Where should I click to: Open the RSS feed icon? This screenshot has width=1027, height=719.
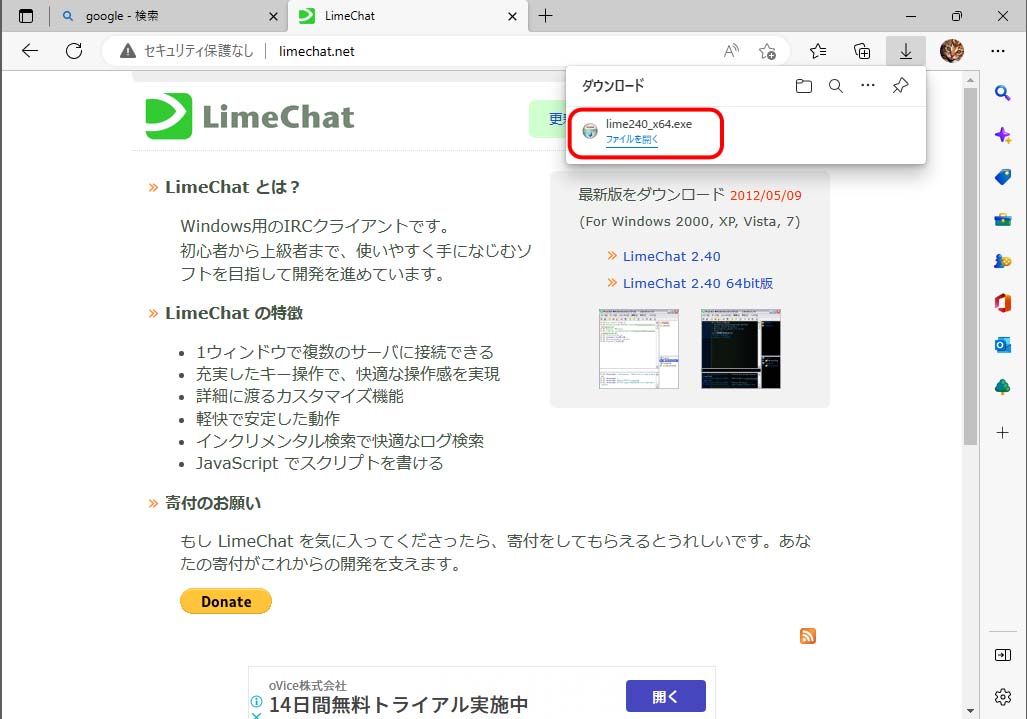(808, 635)
